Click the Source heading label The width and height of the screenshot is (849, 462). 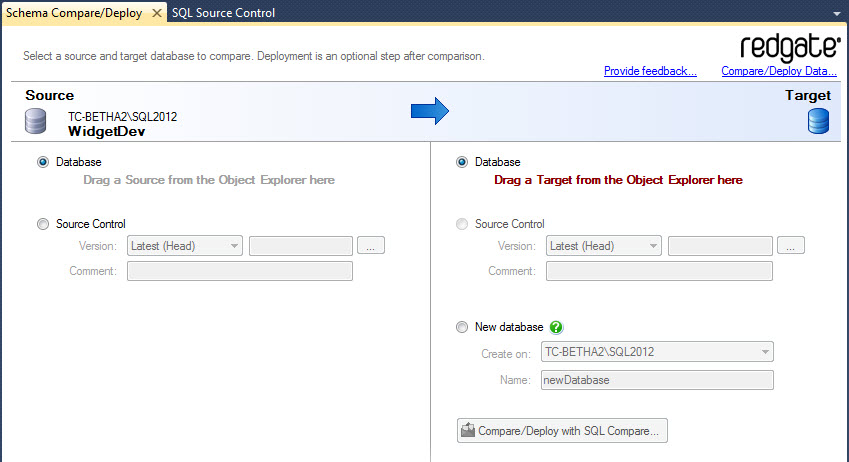tap(49, 95)
